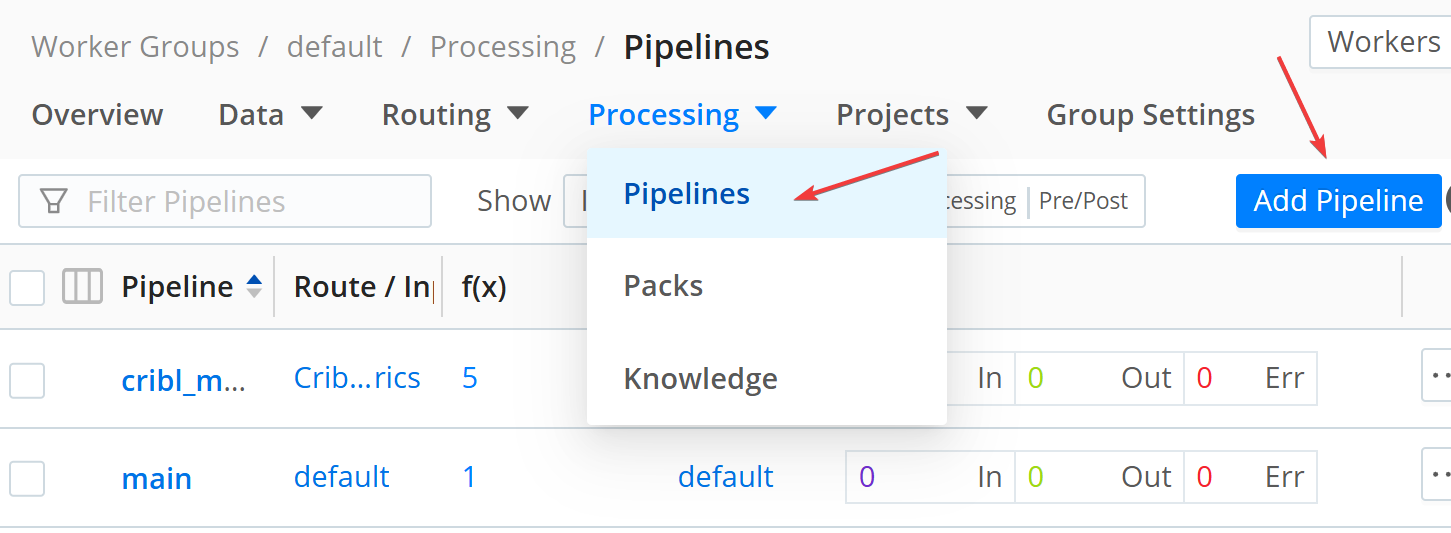Open row actions menu for main pipeline
Viewport: 1451px width, 533px height.
tap(1436, 475)
